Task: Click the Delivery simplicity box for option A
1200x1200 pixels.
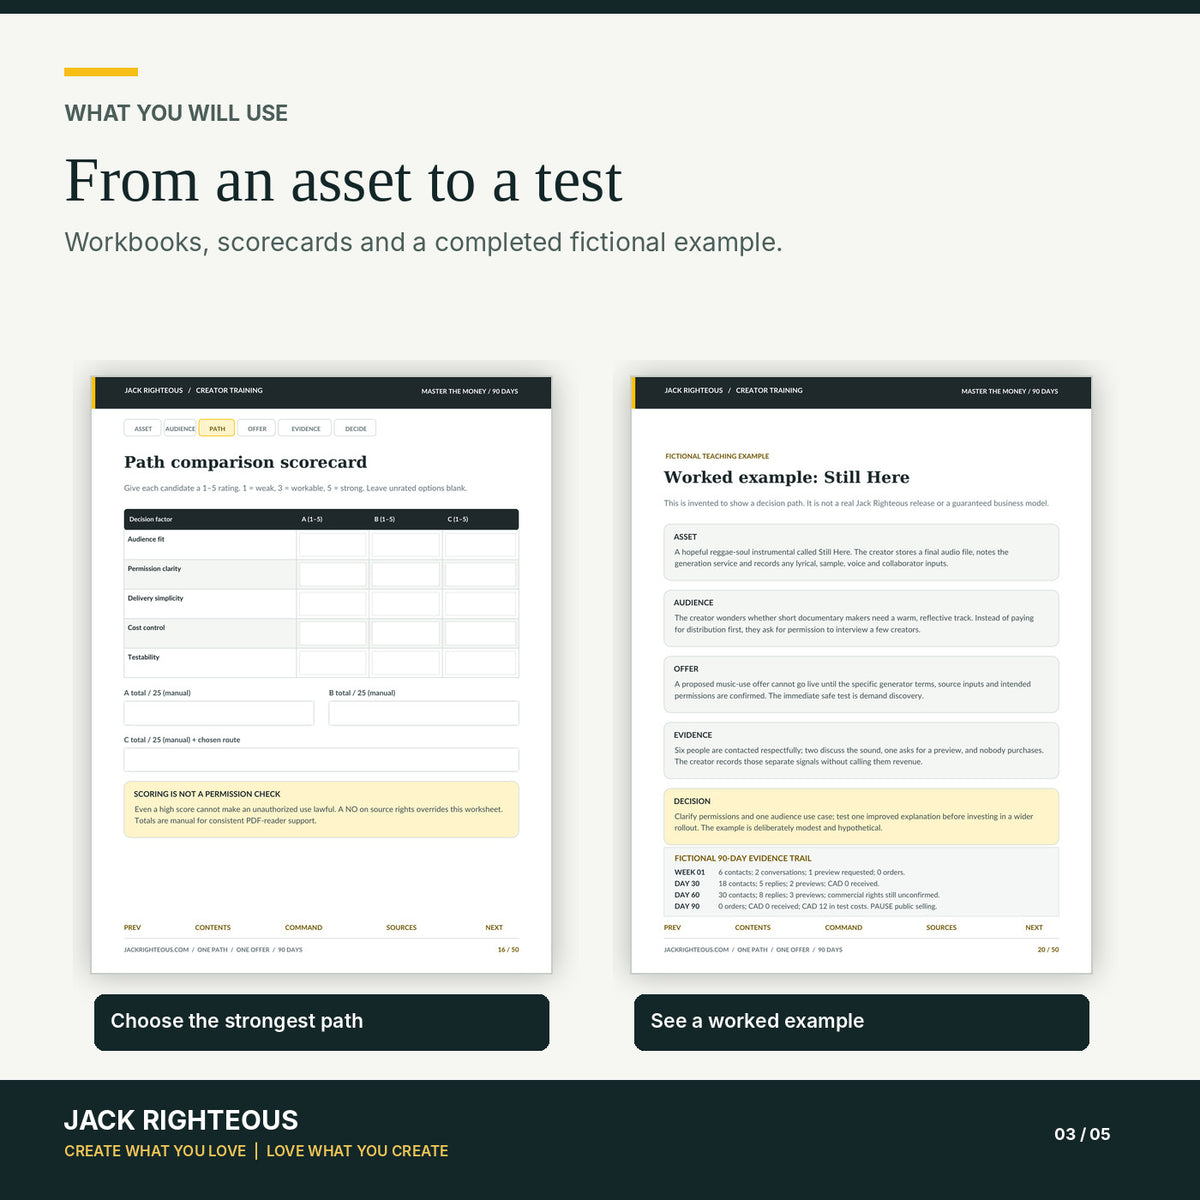Action: 333,604
